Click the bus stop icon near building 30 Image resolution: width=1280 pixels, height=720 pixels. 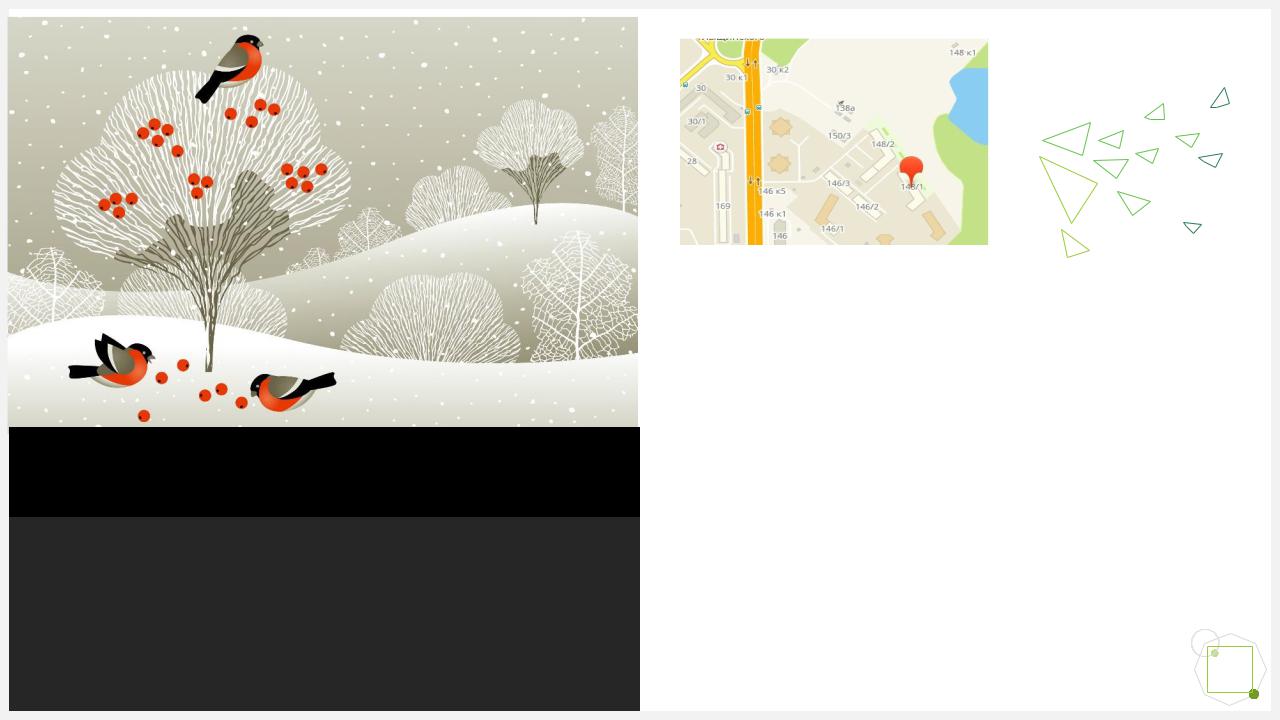pyautogui.click(x=684, y=84)
